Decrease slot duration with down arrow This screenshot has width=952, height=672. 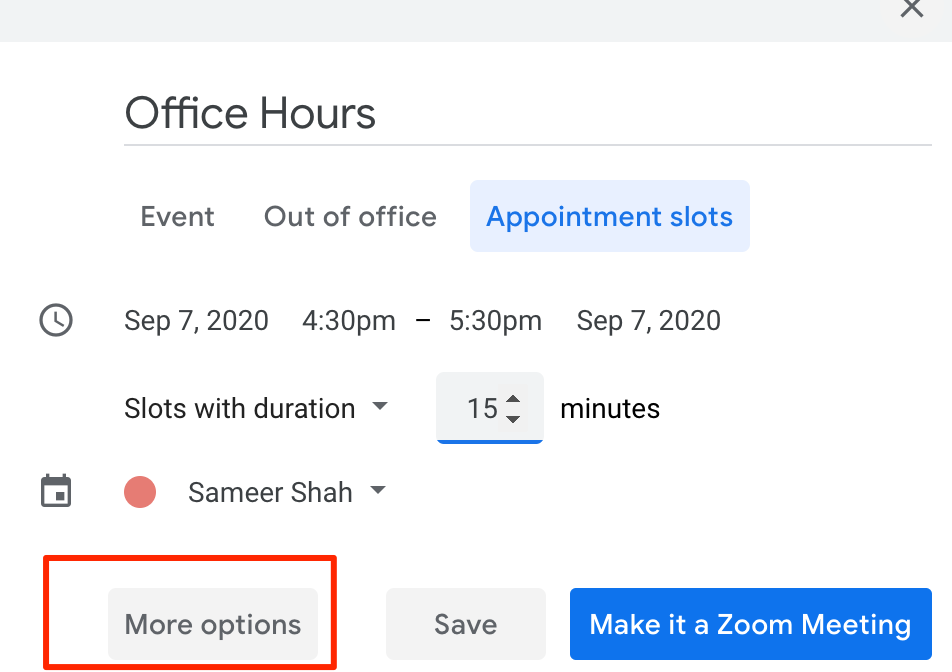pyautogui.click(x=513, y=418)
